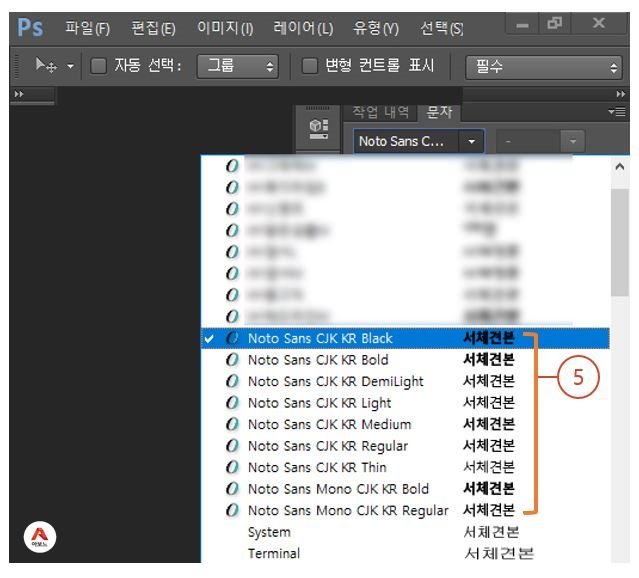
Task: Switch to the 문자 tab
Action: 439,112
